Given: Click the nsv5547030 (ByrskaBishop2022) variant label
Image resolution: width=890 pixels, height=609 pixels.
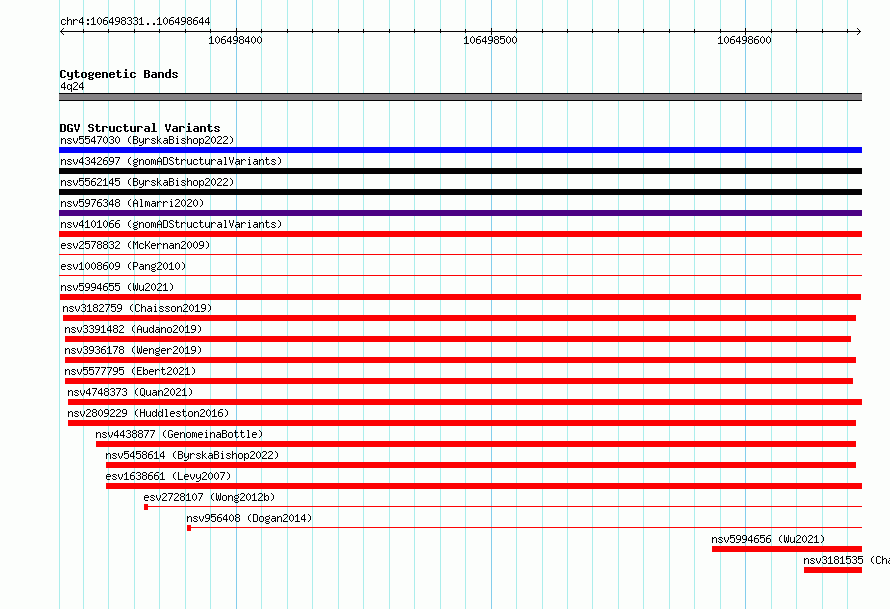Looking at the screenshot, I should [x=147, y=140].
